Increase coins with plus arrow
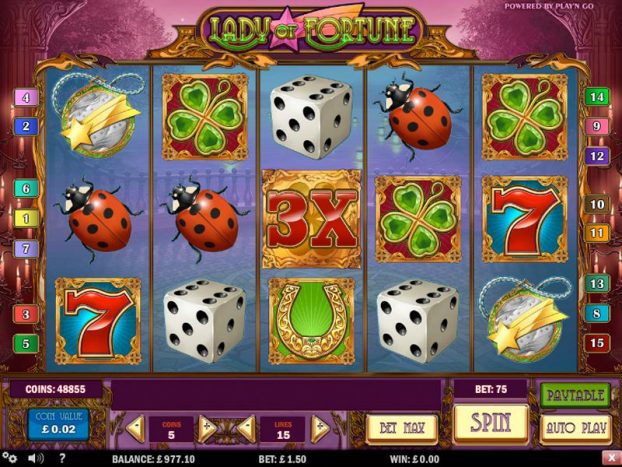The height and width of the screenshot is (467, 622). pyautogui.click(x=207, y=429)
